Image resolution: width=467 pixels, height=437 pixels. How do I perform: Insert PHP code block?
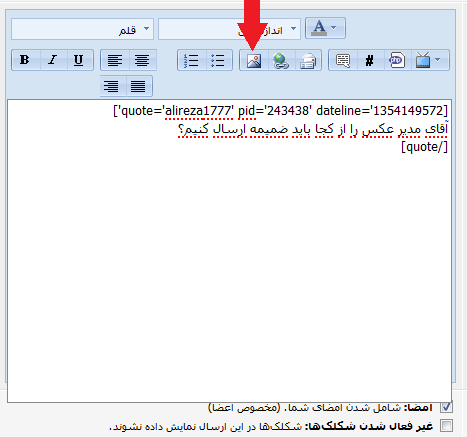click(397, 60)
